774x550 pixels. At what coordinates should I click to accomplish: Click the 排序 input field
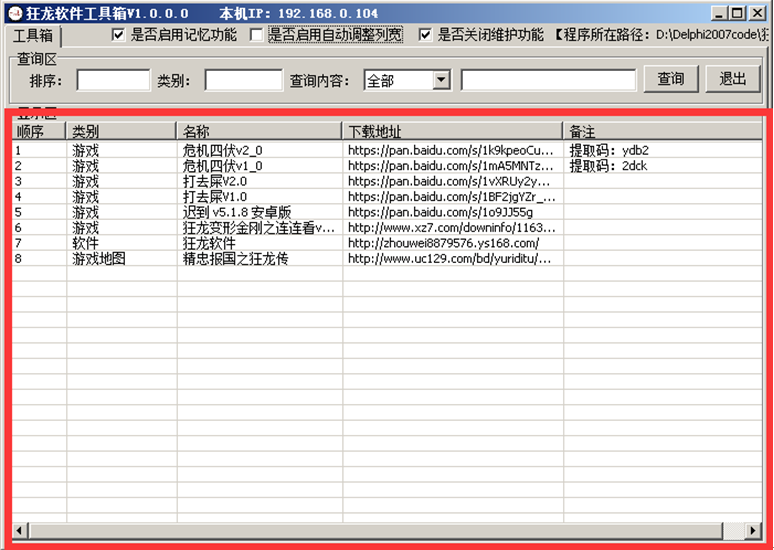click(114, 80)
